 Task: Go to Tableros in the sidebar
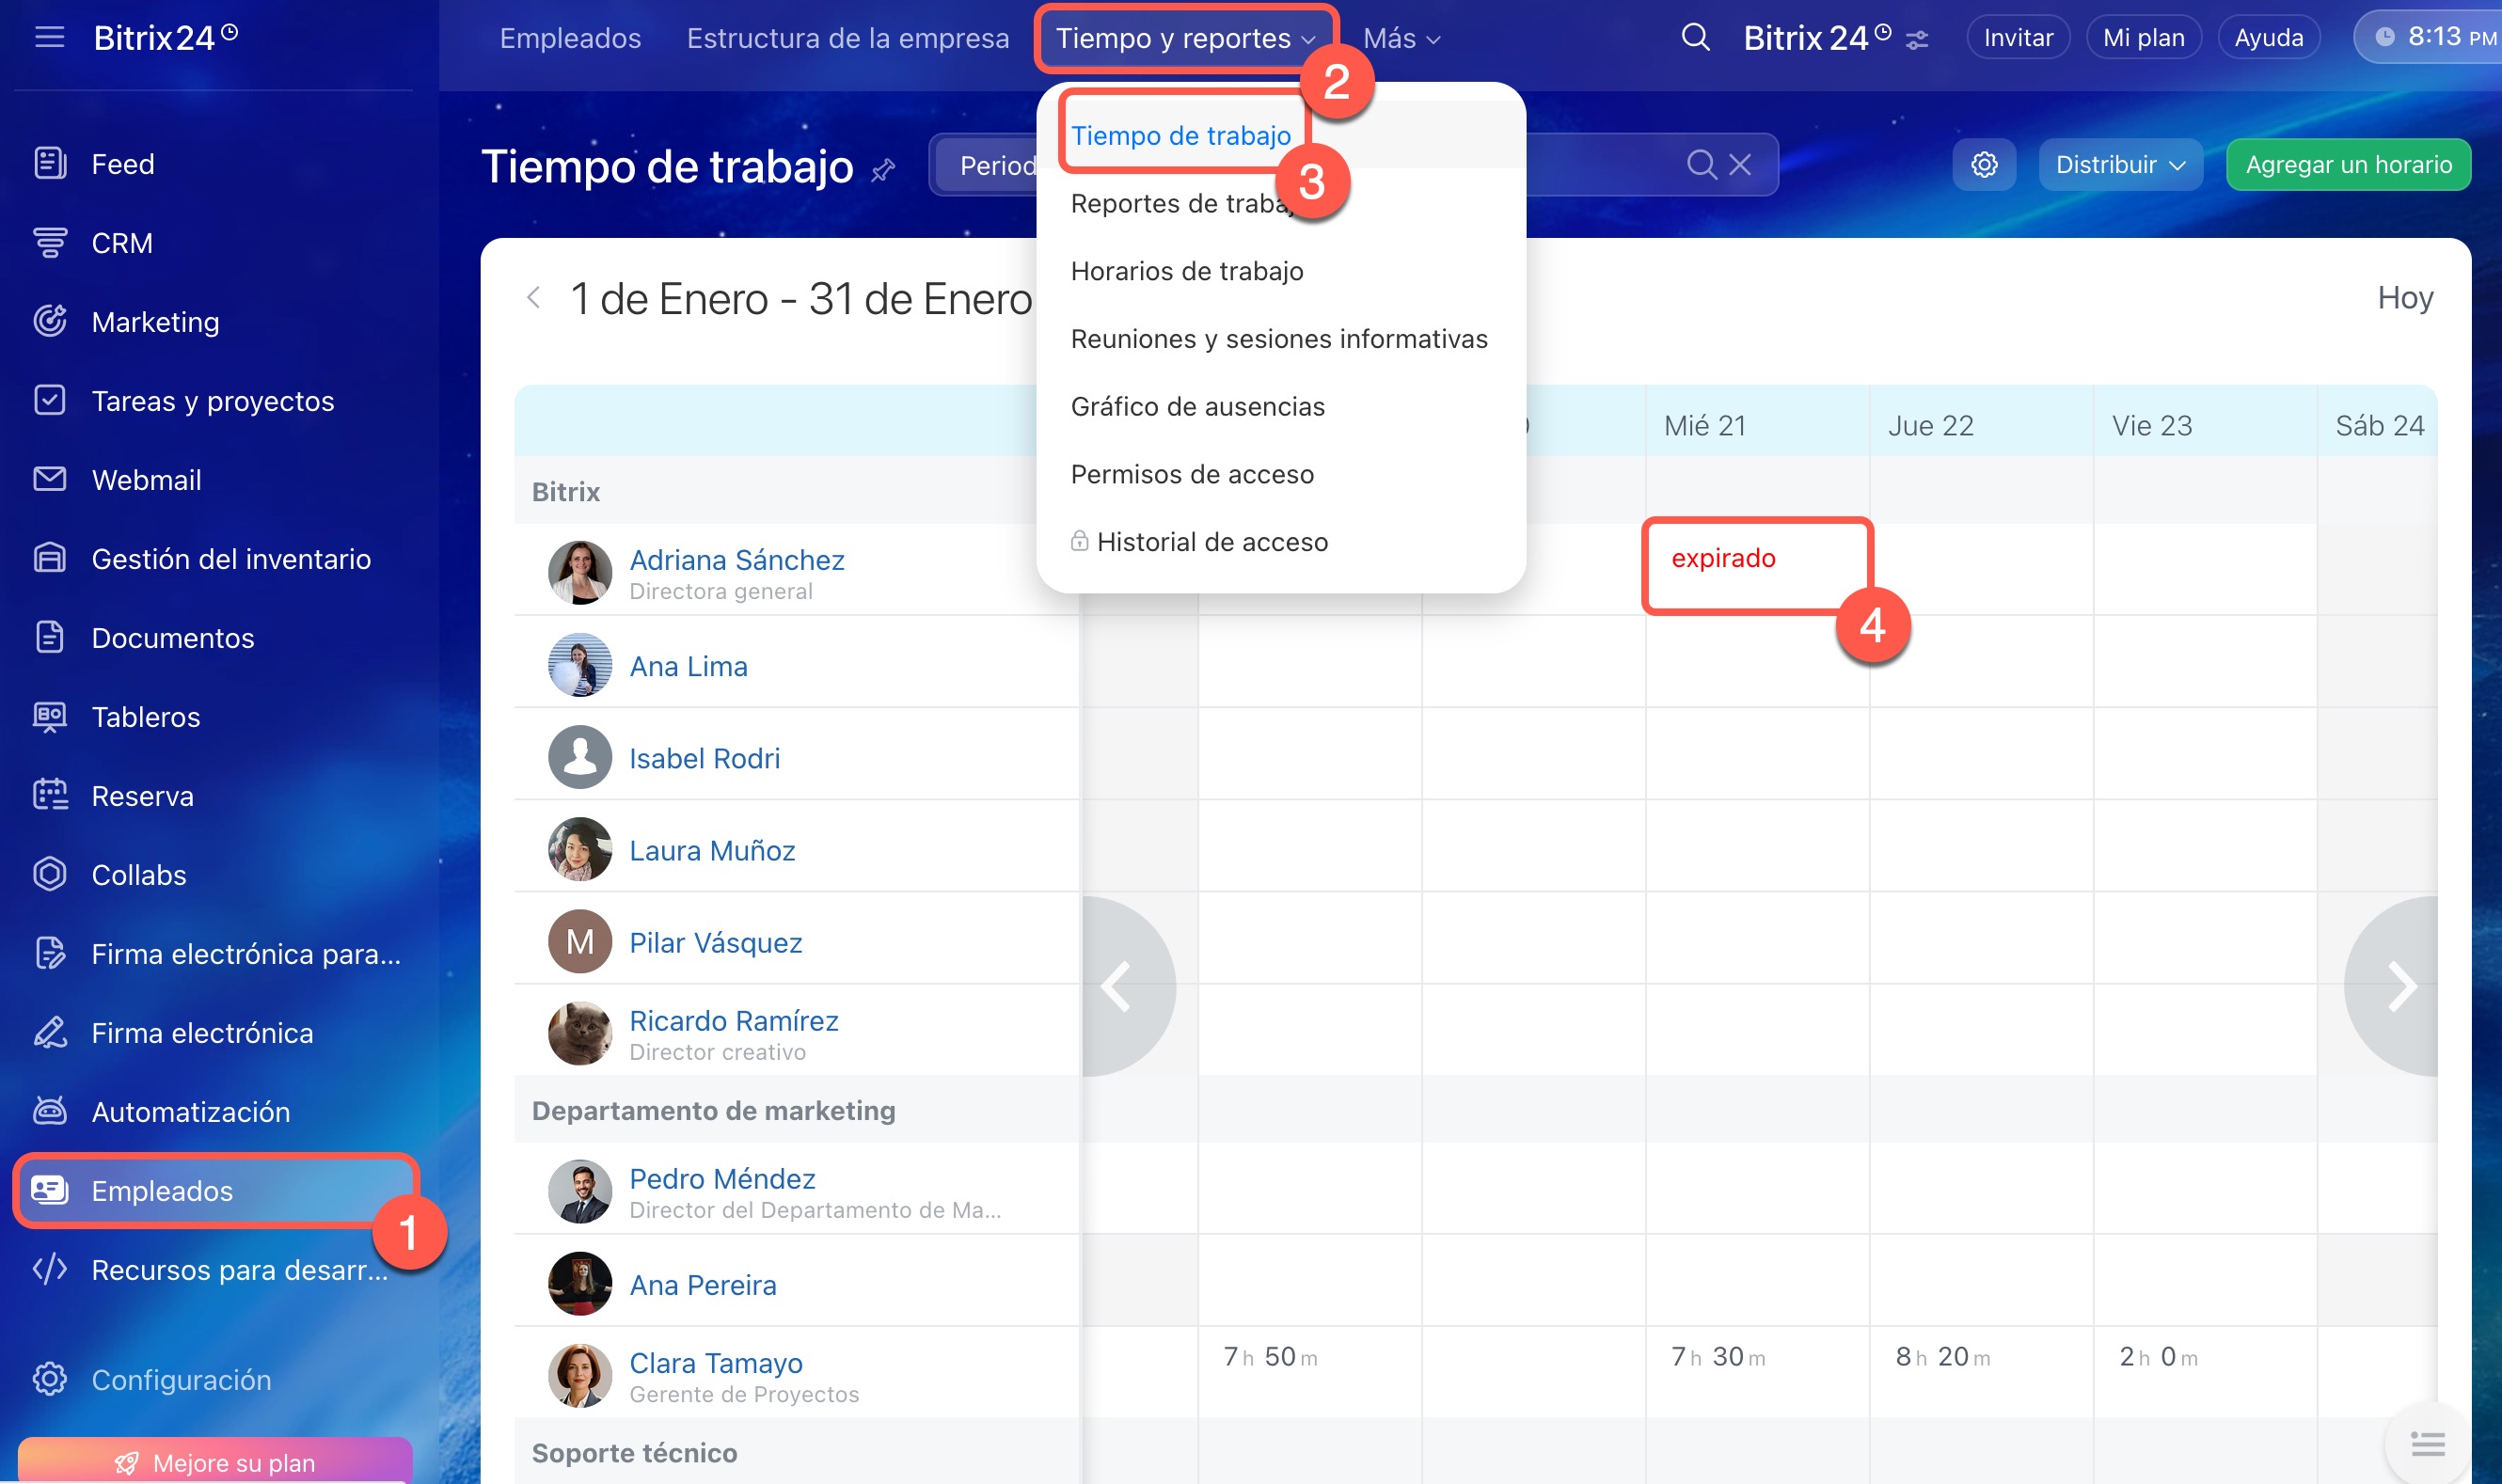145,717
